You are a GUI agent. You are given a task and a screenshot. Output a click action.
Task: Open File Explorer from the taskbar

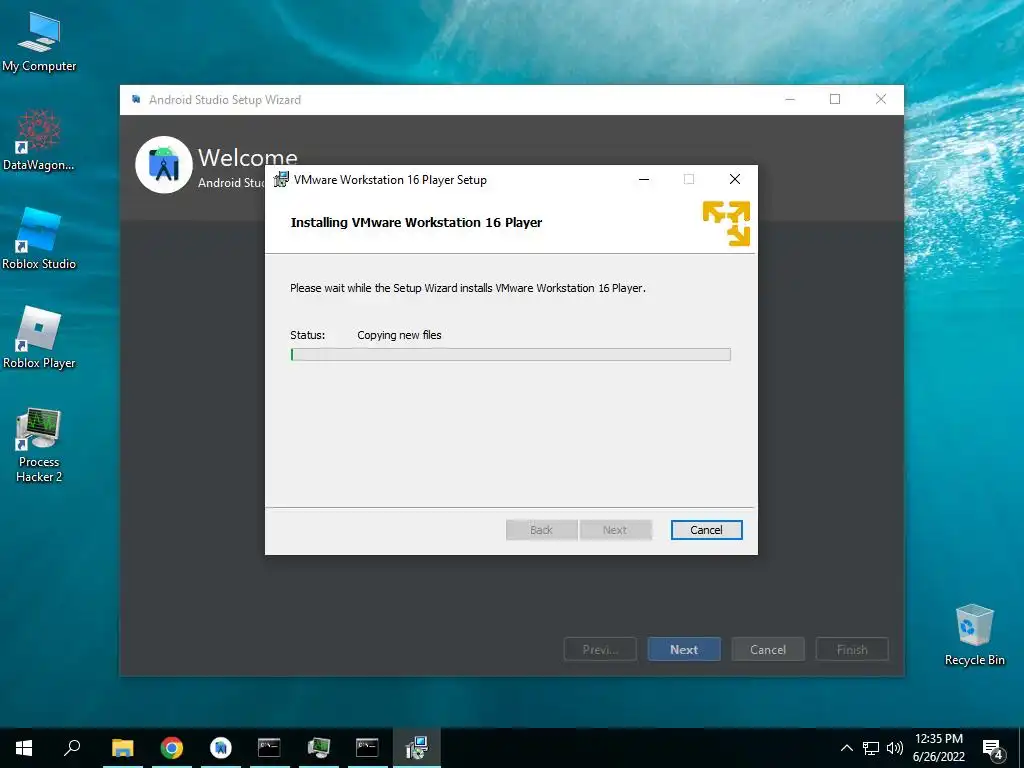pyautogui.click(x=122, y=748)
